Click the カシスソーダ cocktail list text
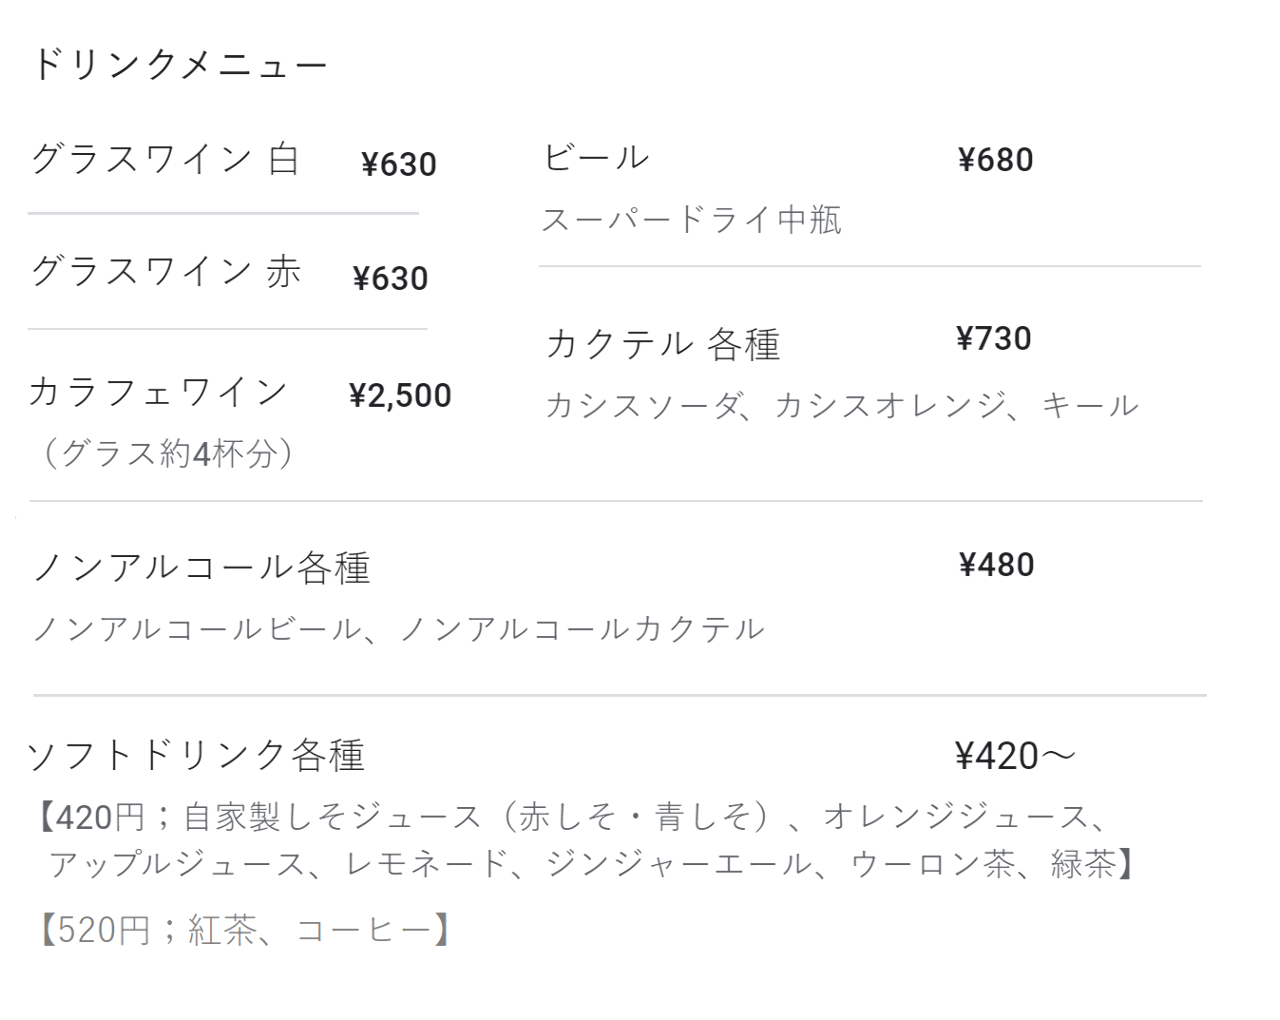Viewport: 1280px width, 1020px height. coord(841,406)
